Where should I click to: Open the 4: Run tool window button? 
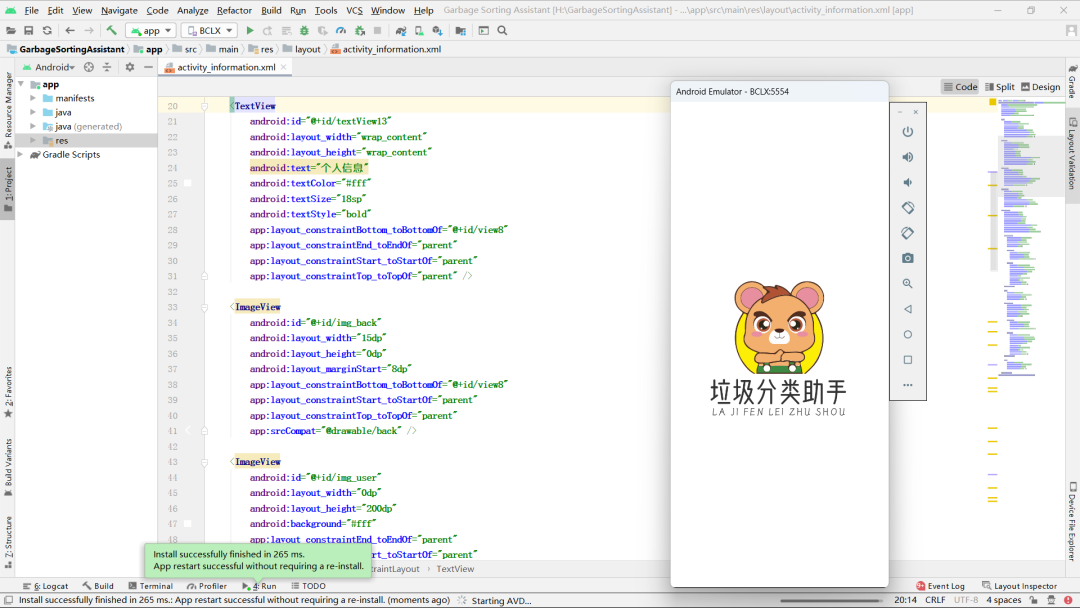tap(260, 586)
